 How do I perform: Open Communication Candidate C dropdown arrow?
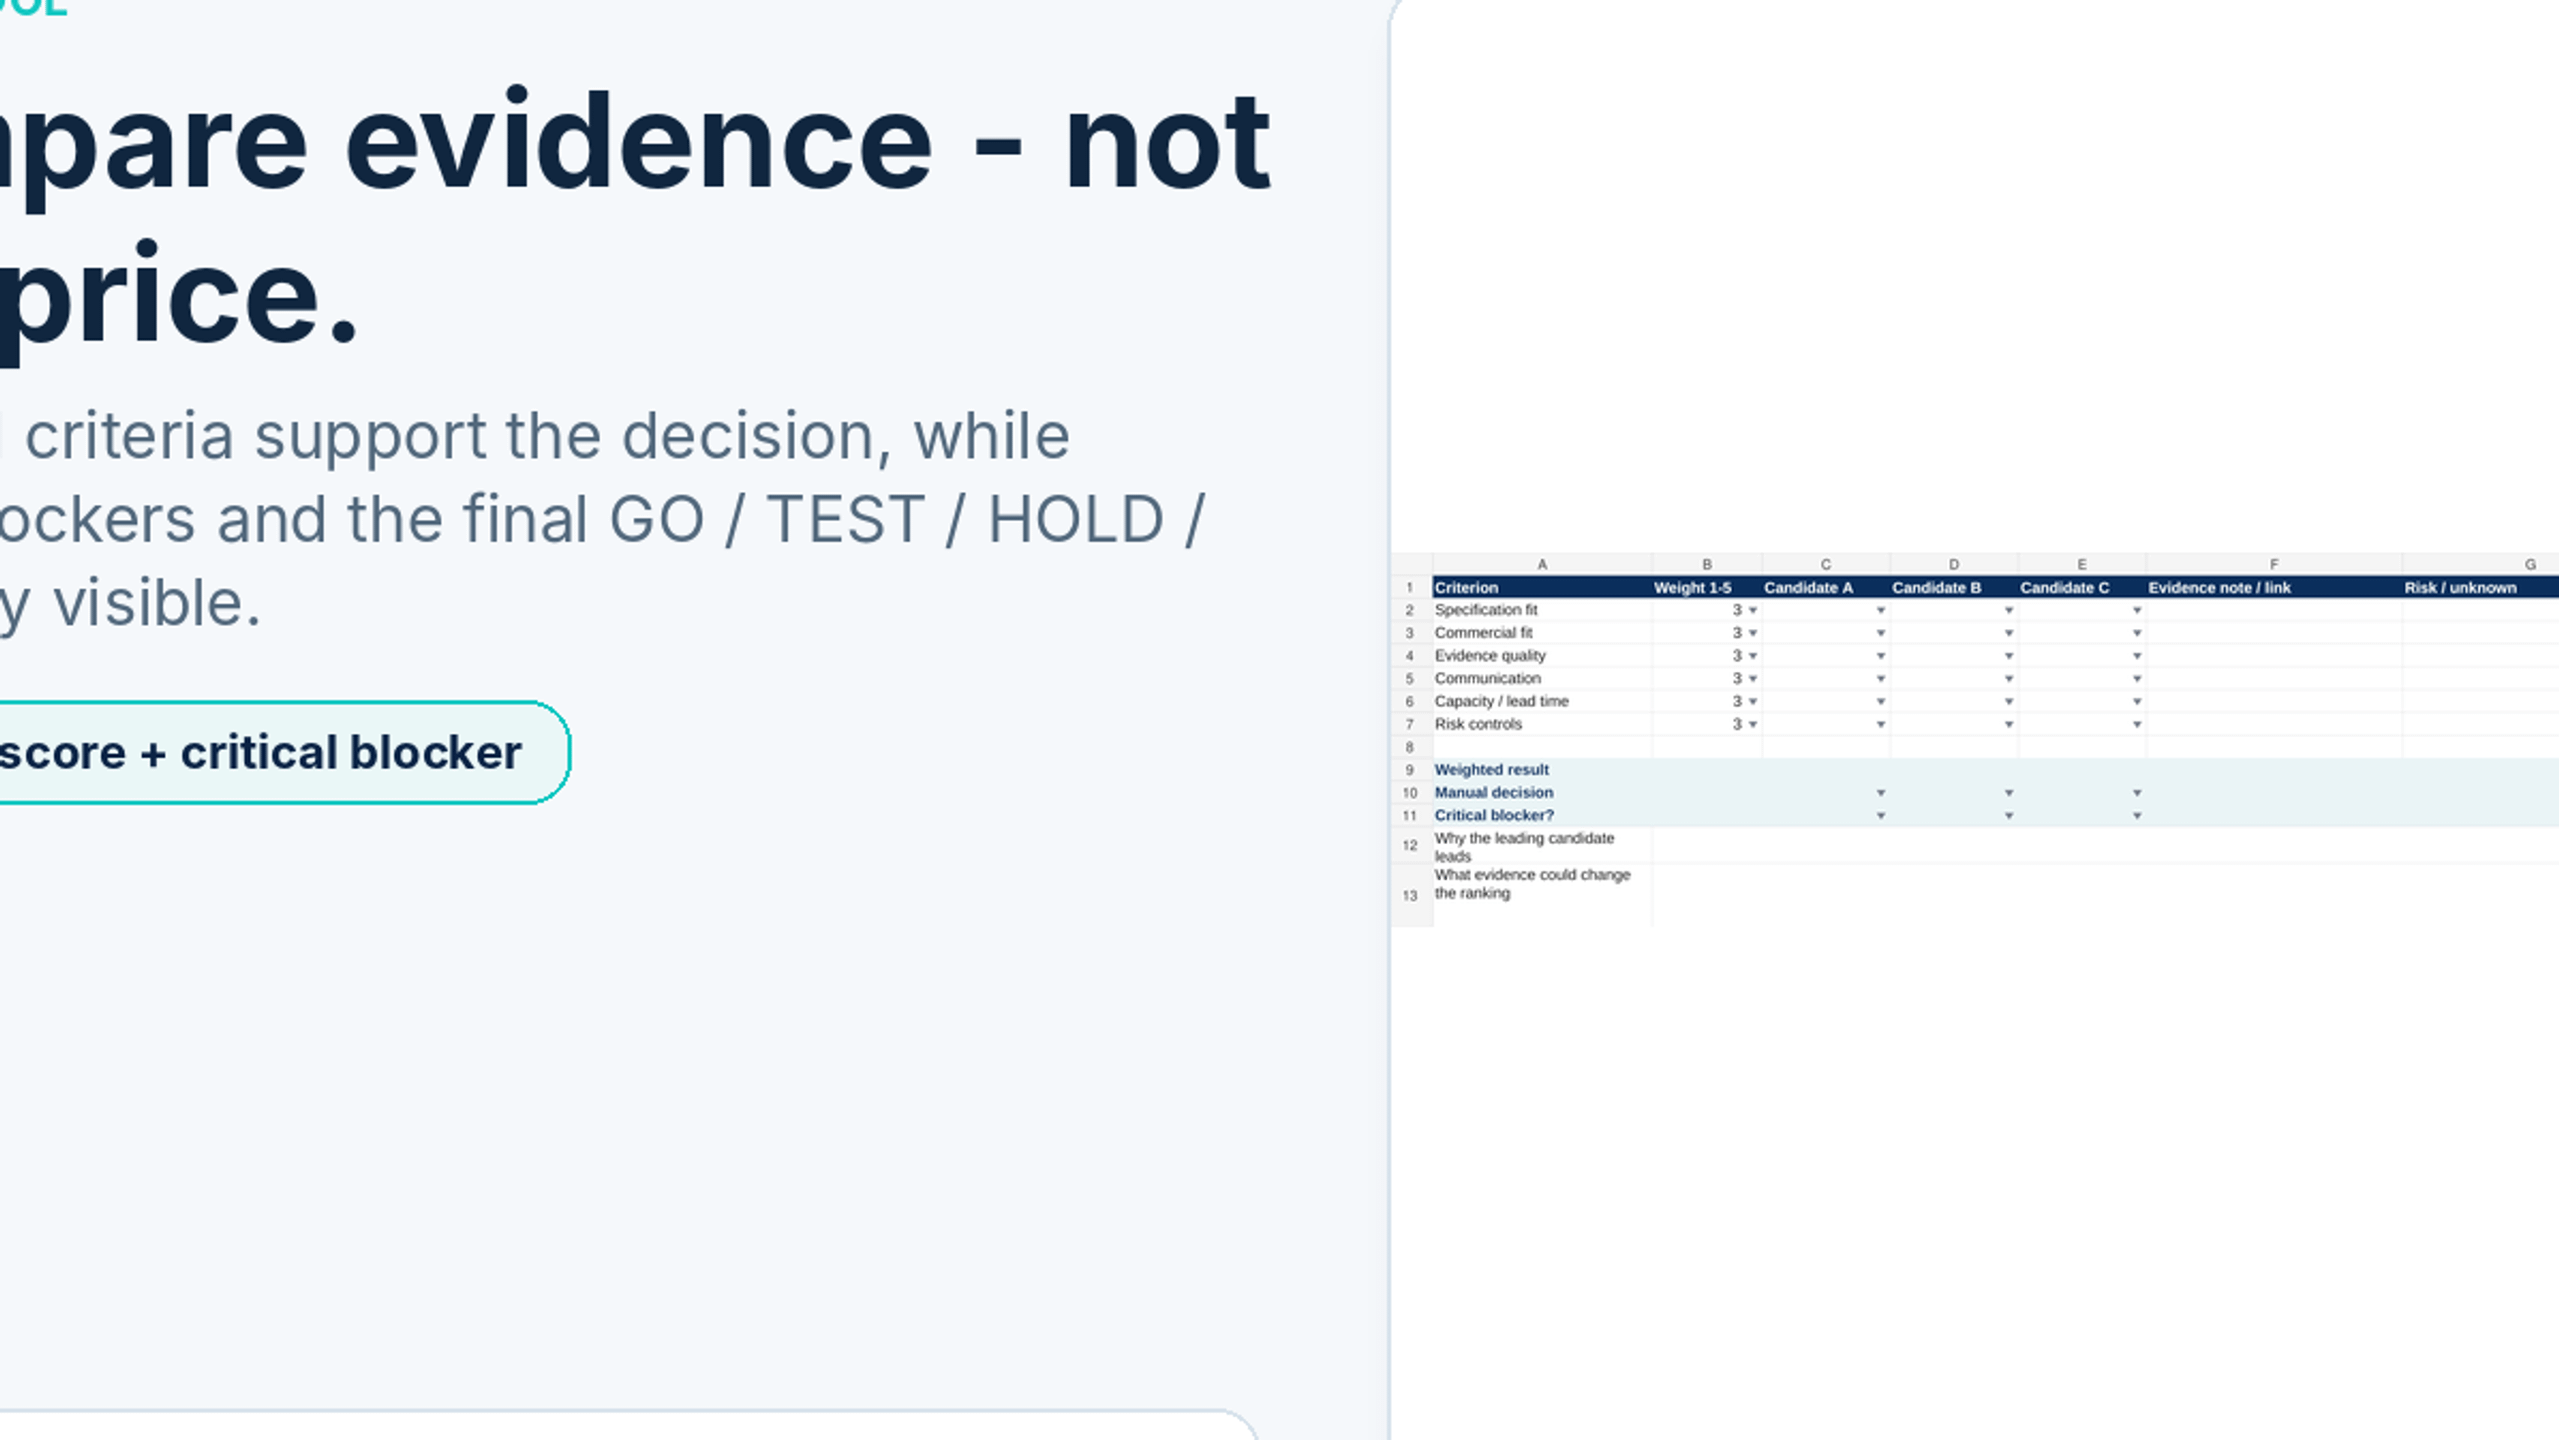2136,679
